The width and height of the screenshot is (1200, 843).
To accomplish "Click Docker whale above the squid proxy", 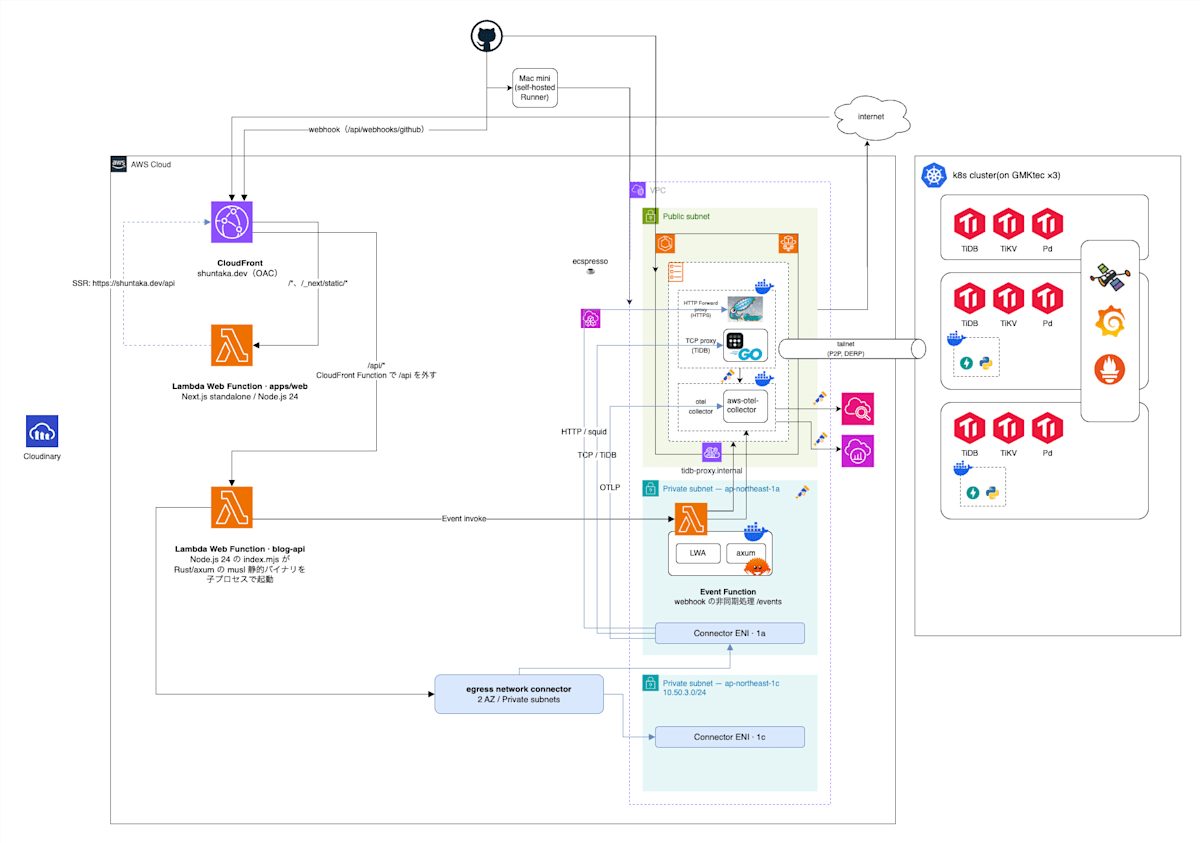I will coord(766,287).
